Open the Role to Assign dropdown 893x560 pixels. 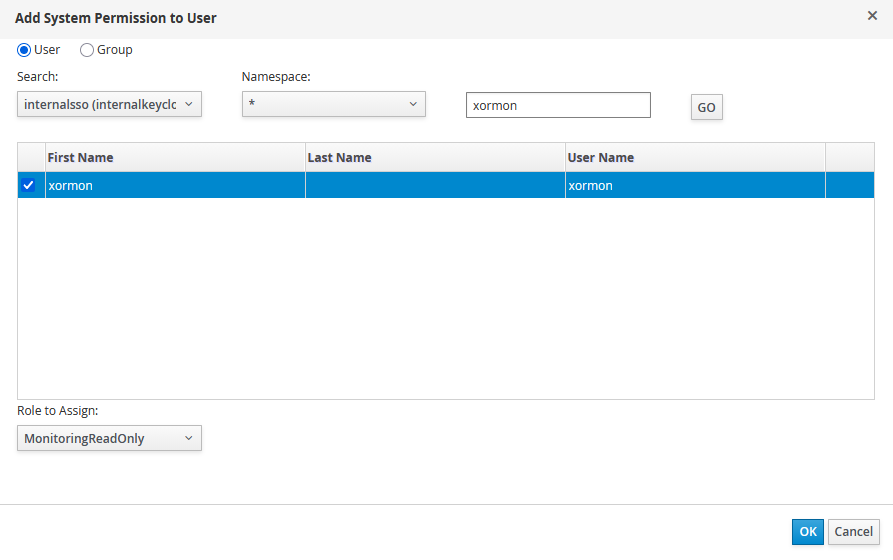pos(109,438)
